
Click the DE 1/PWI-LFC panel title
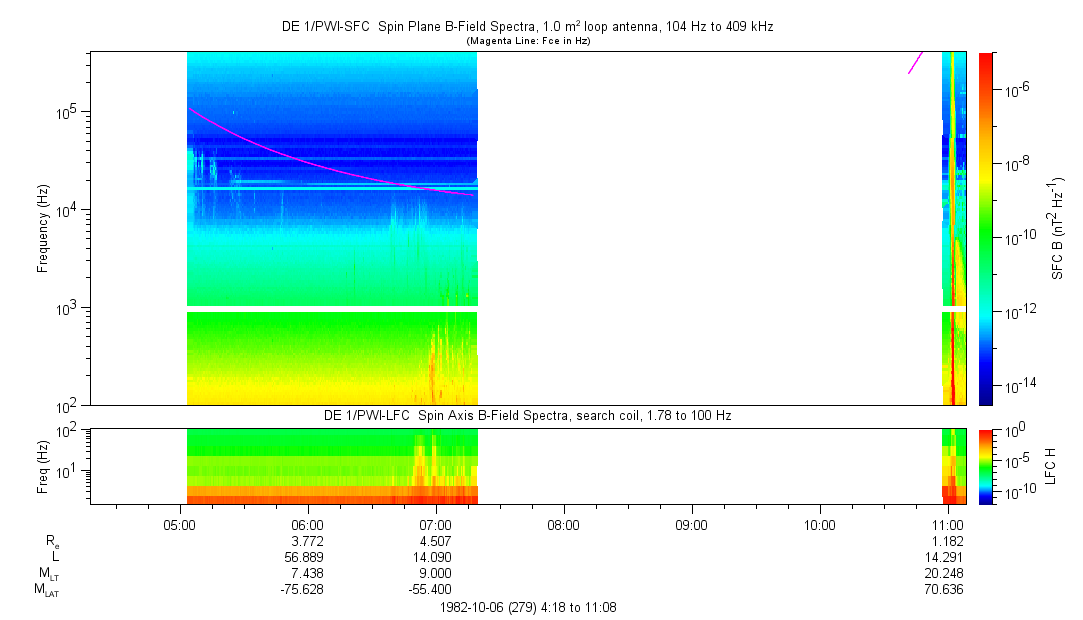point(527,415)
